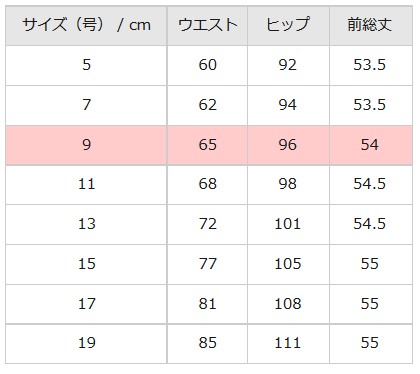Click hip value 108

tap(288, 304)
